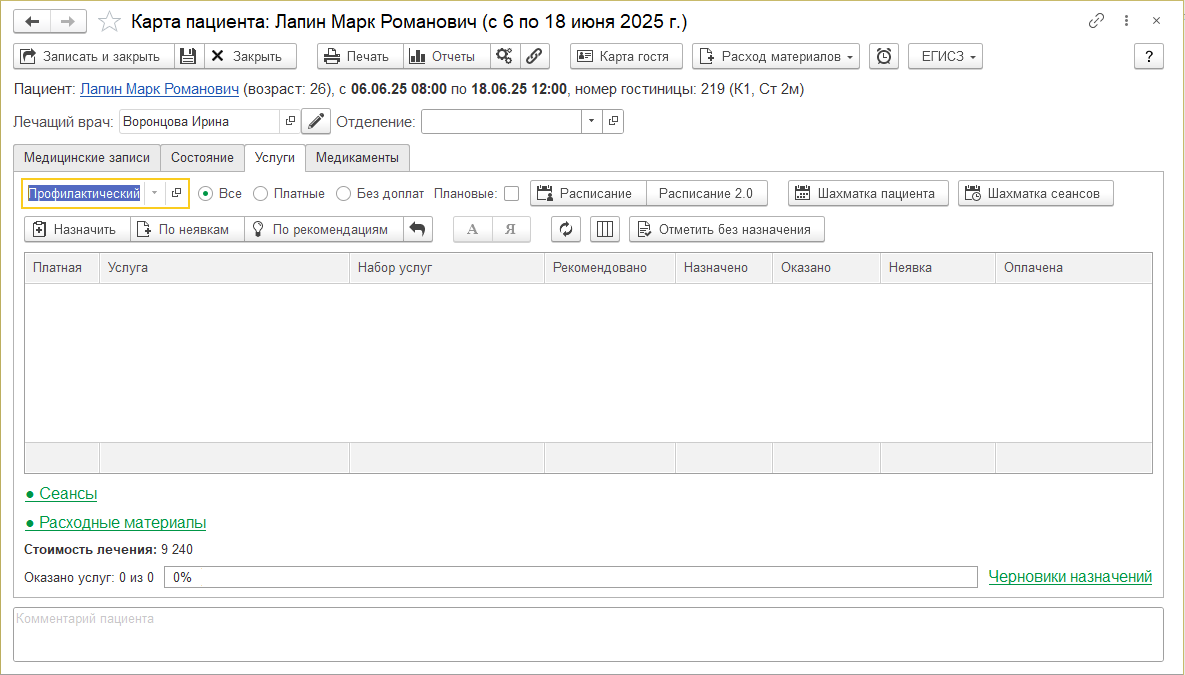Click the Лечащий врач input field
The width and height of the screenshot is (1185, 675).
200,121
